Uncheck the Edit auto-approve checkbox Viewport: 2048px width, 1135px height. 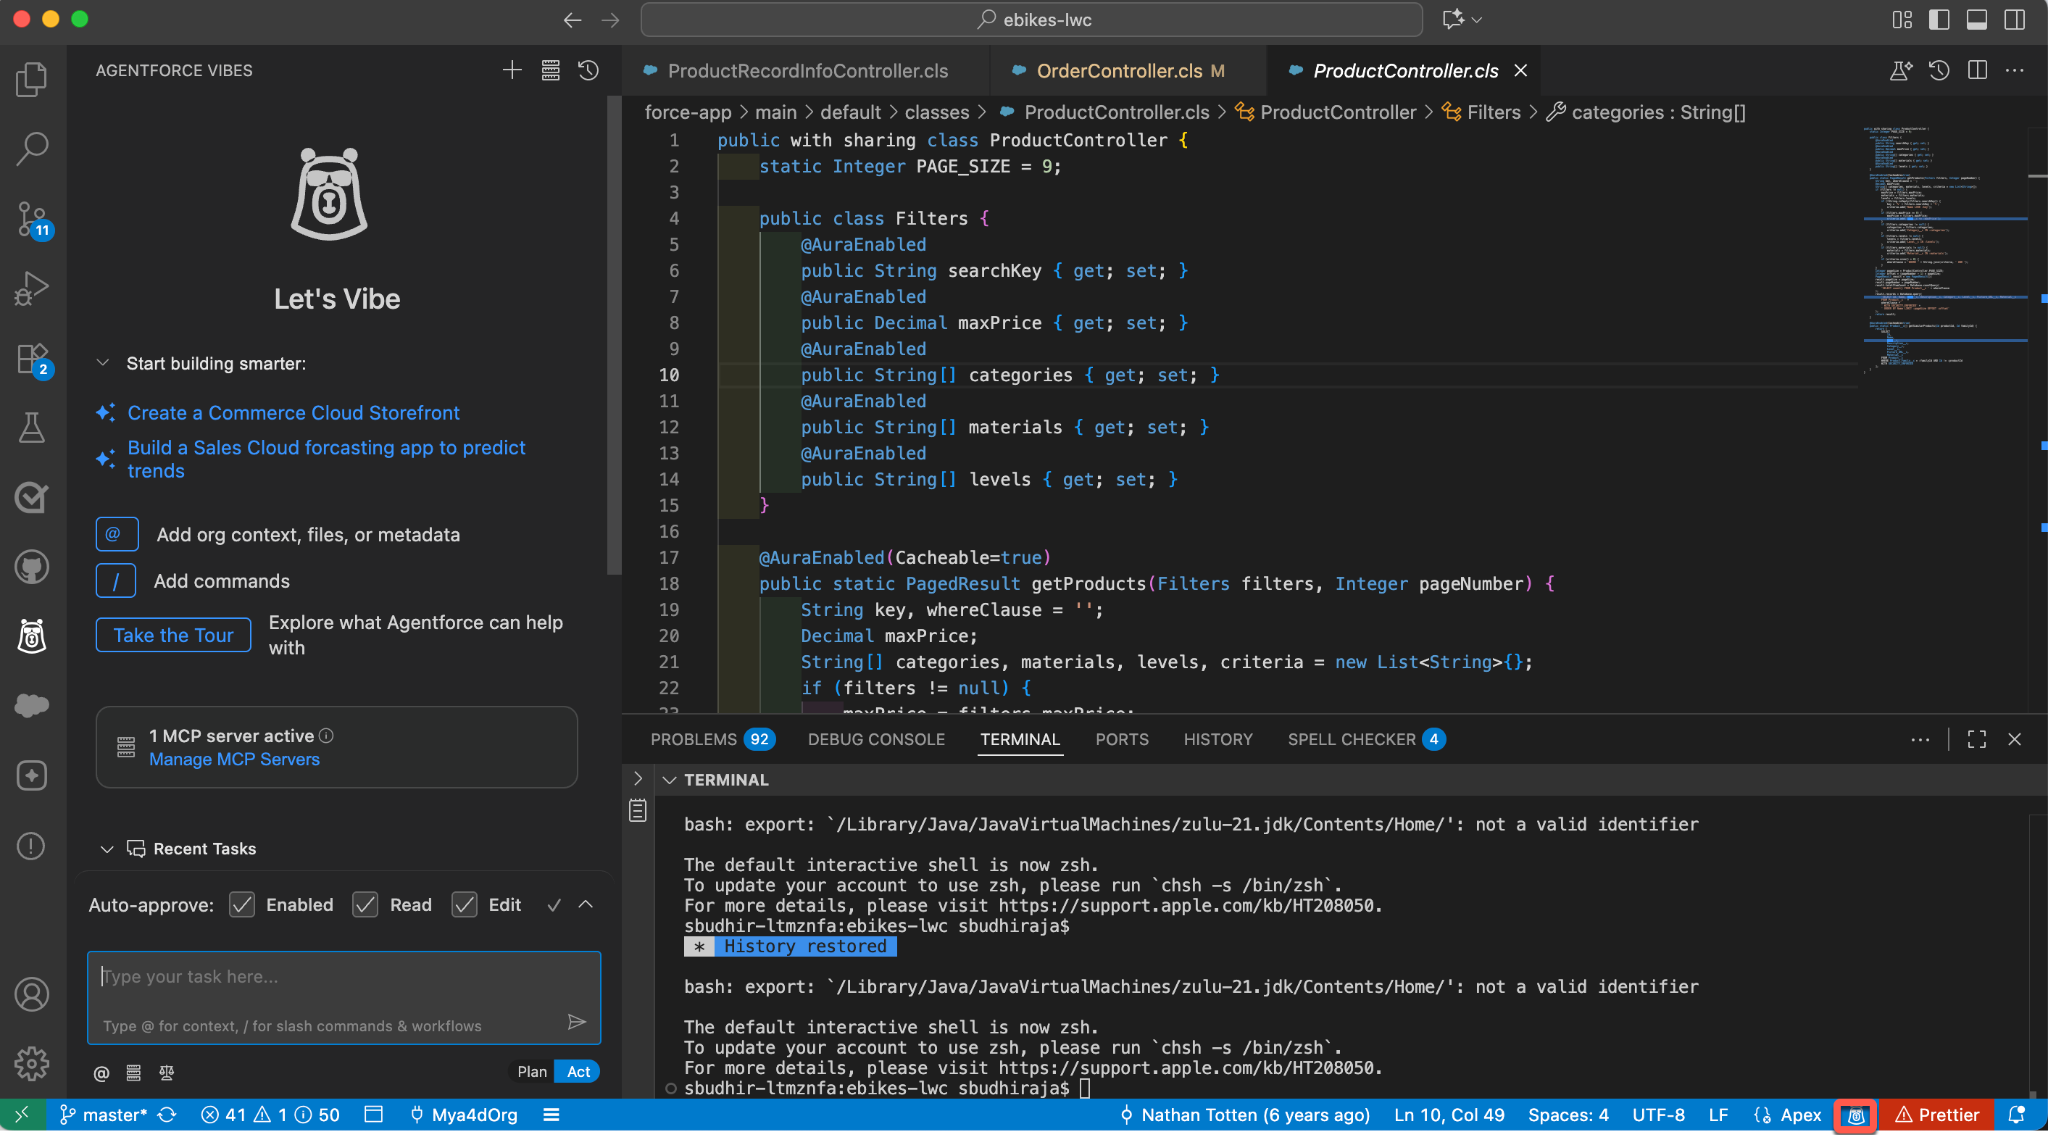pos(465,904)
